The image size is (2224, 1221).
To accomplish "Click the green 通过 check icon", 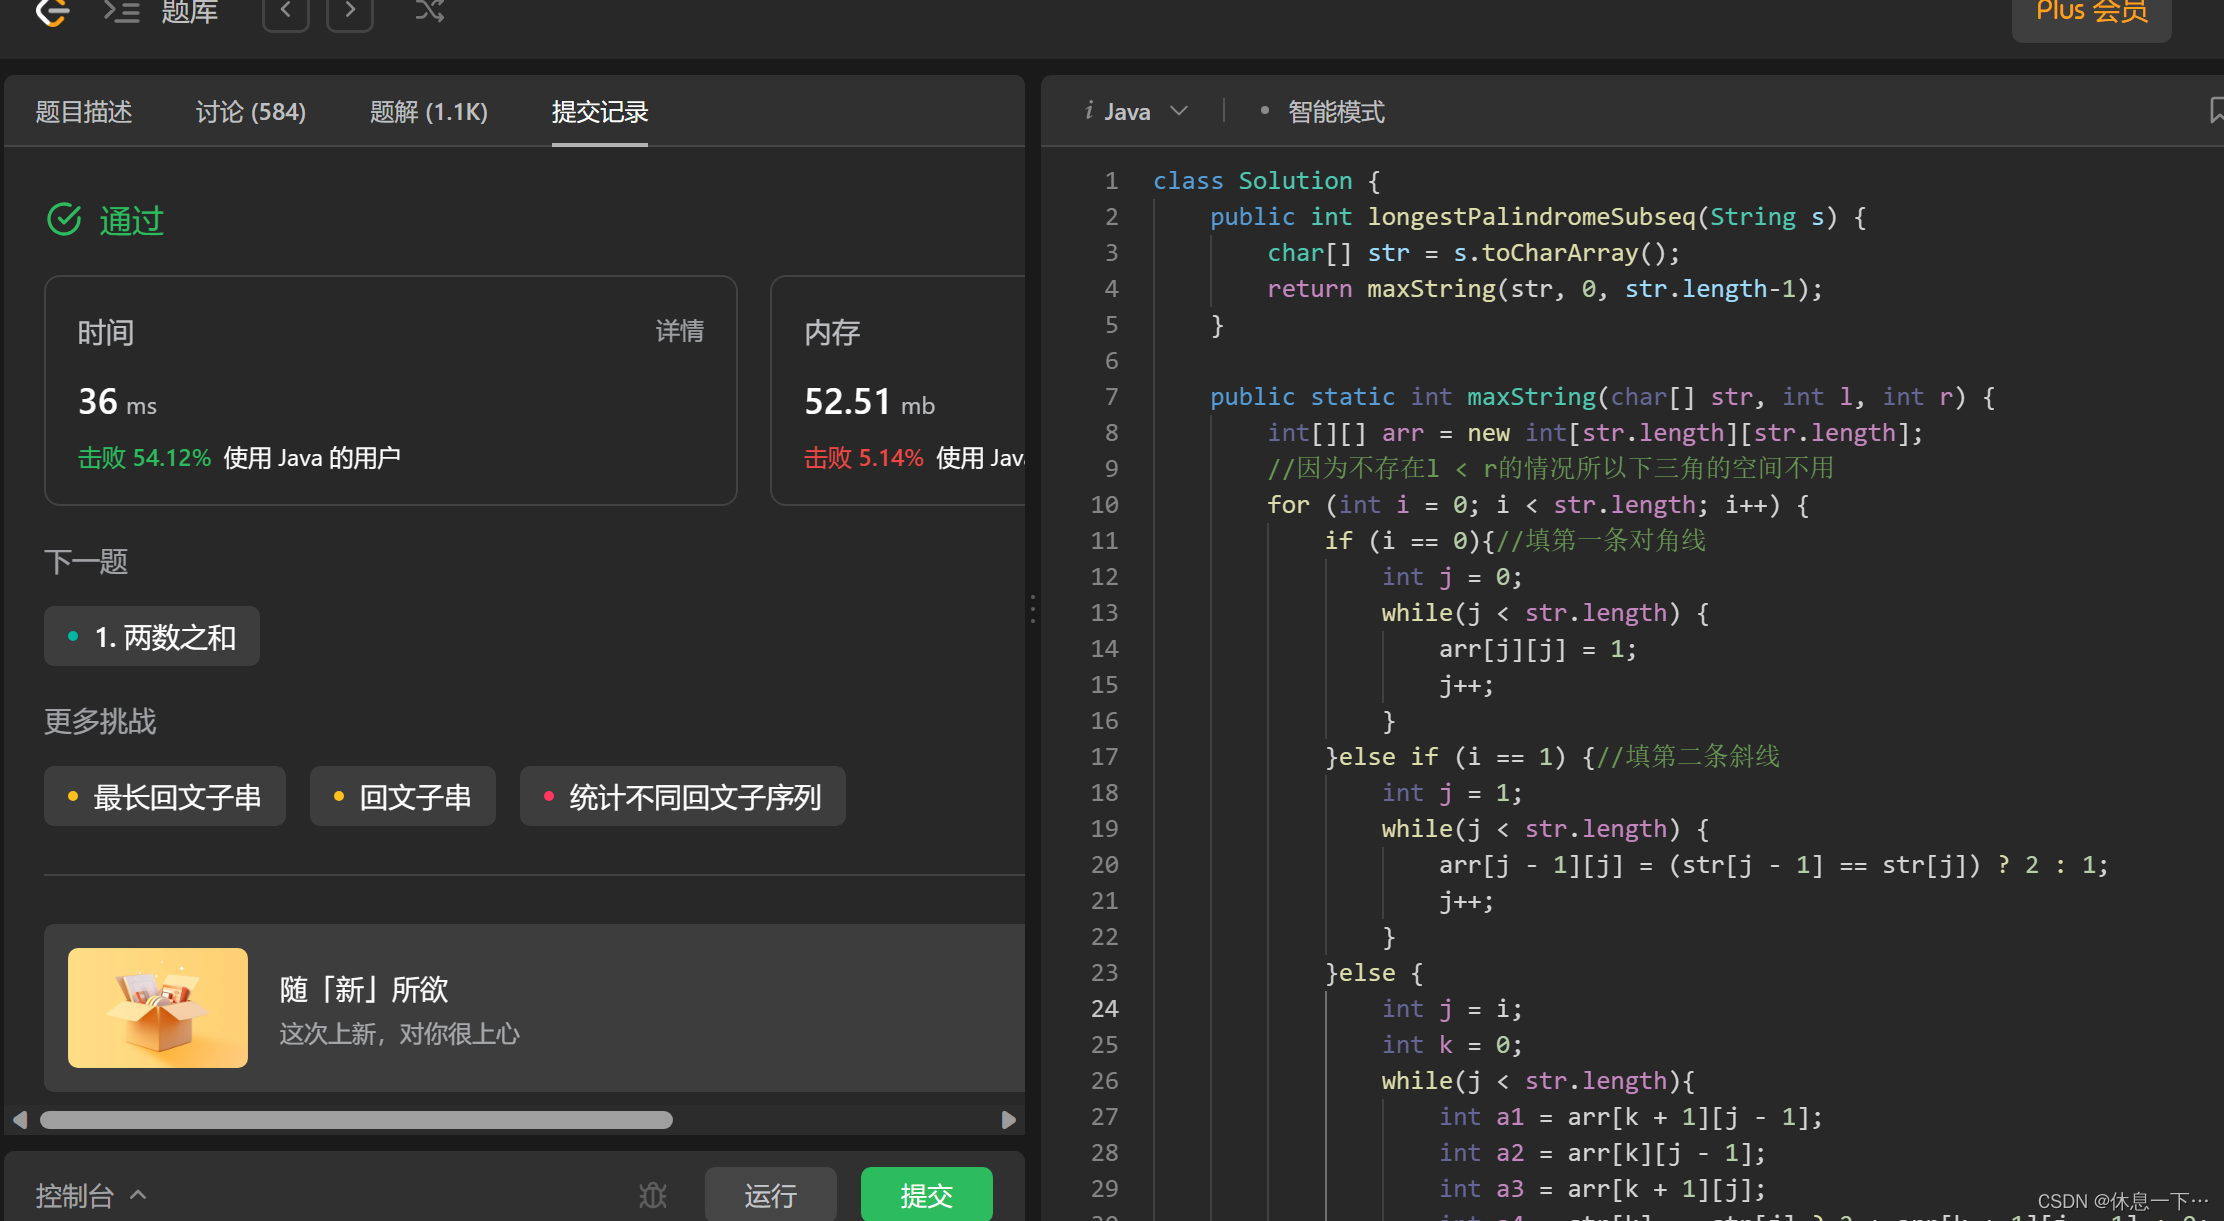I will [65, 219].
